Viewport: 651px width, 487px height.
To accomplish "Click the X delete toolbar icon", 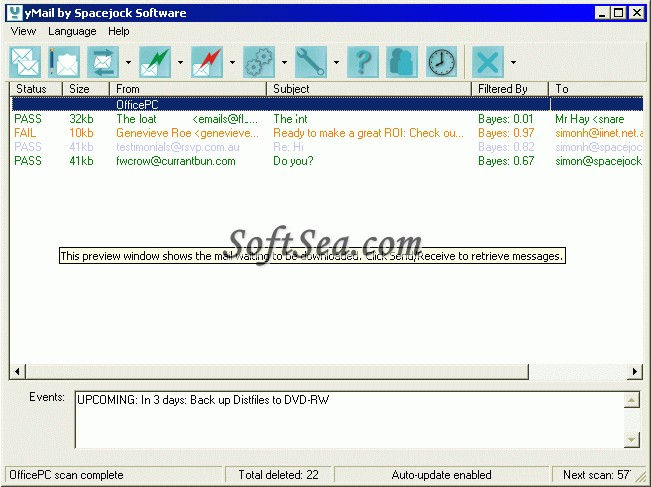I will click(x=488, y=62).
